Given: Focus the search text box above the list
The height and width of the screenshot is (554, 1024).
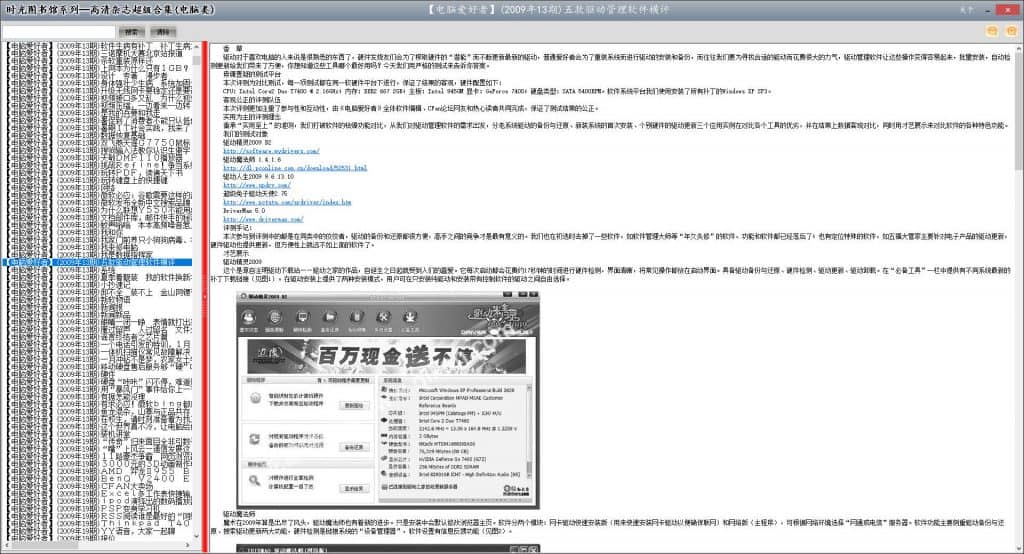Looking at the screenshot, I should pyautogui.click(x=58, y=32).
